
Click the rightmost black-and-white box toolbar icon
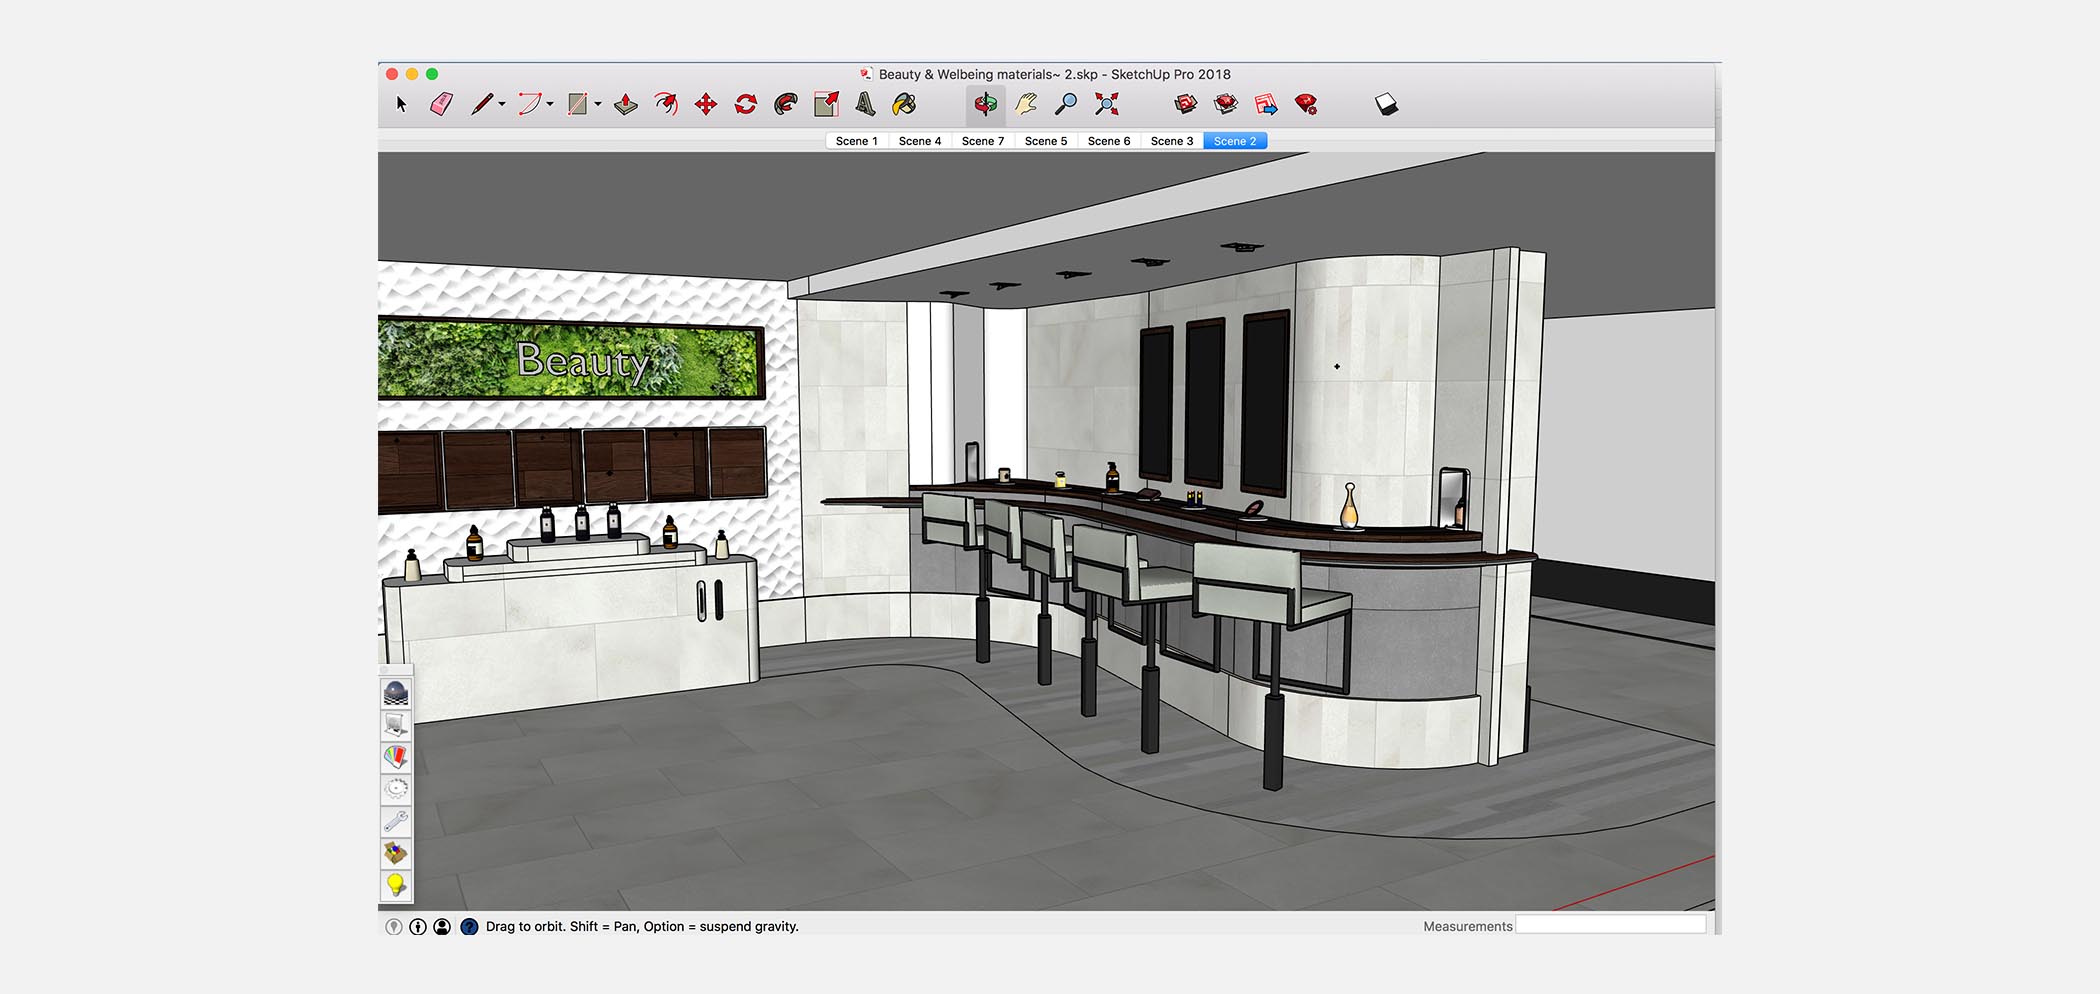point(1386,104)
